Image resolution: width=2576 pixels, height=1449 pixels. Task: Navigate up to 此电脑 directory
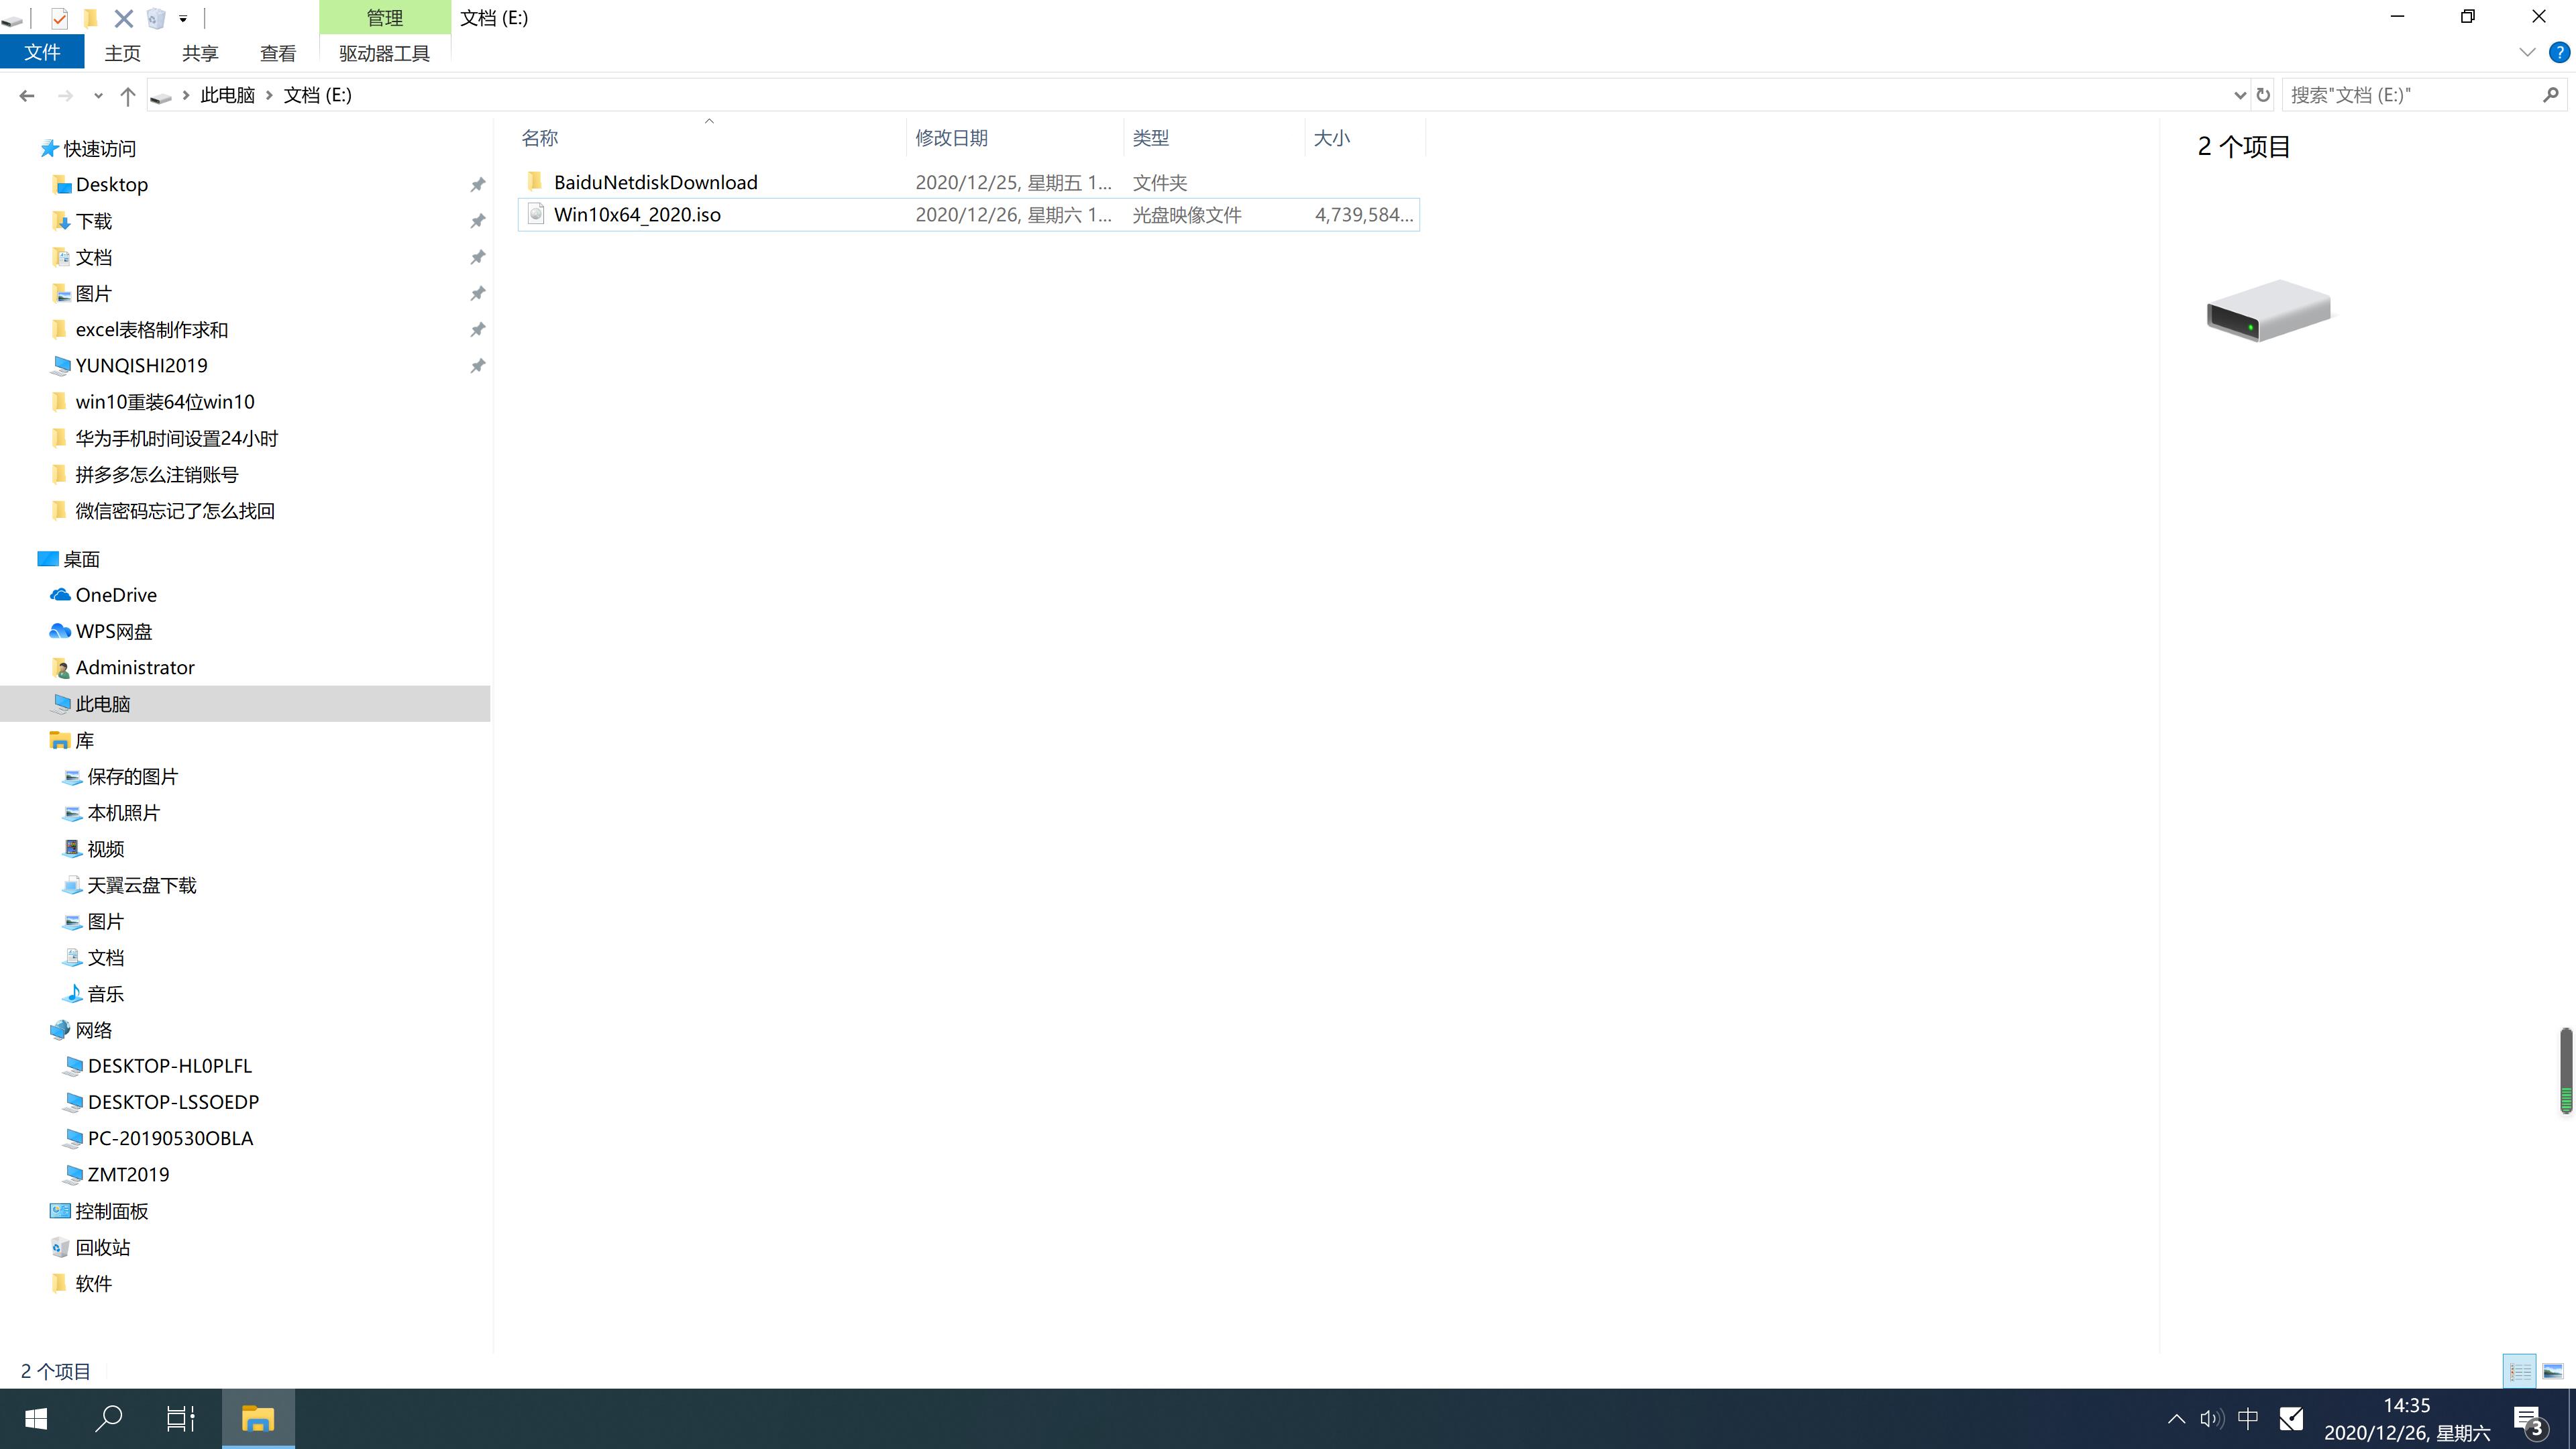click(227, 94)
